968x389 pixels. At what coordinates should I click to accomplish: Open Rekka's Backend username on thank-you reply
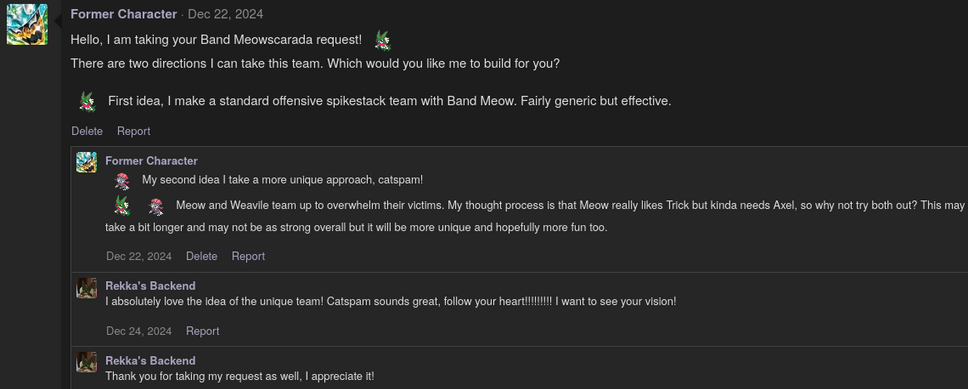click(x=151, y=361)
